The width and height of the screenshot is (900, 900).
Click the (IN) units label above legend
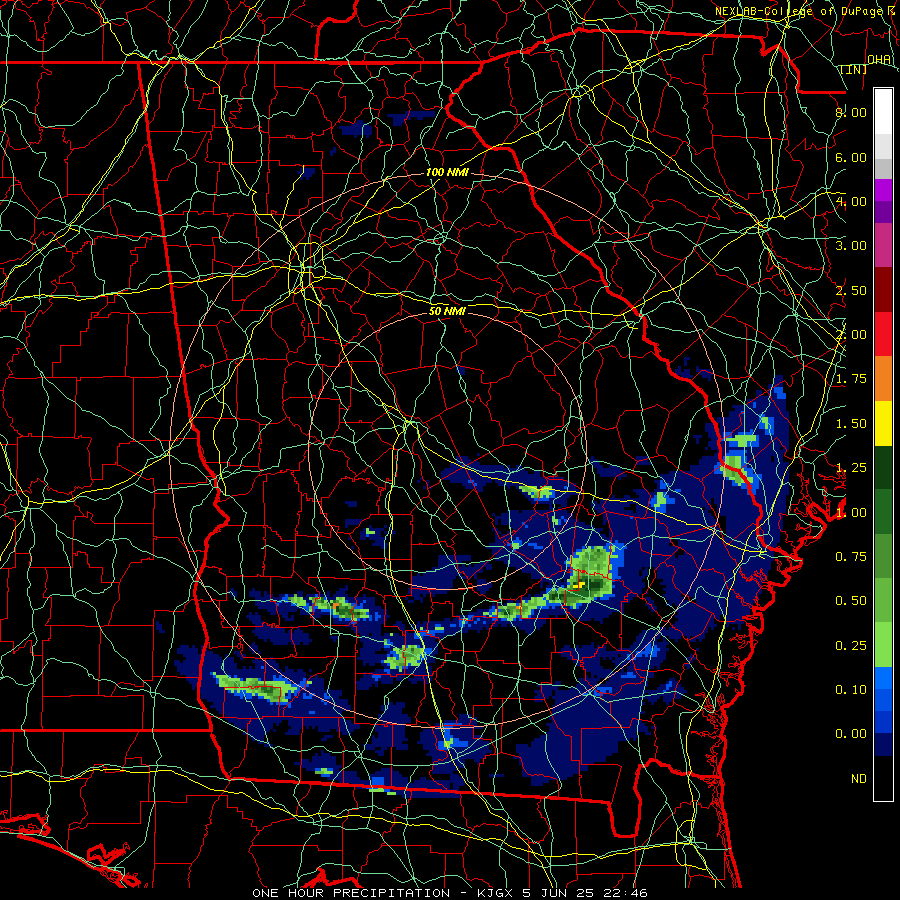[854, 69]
